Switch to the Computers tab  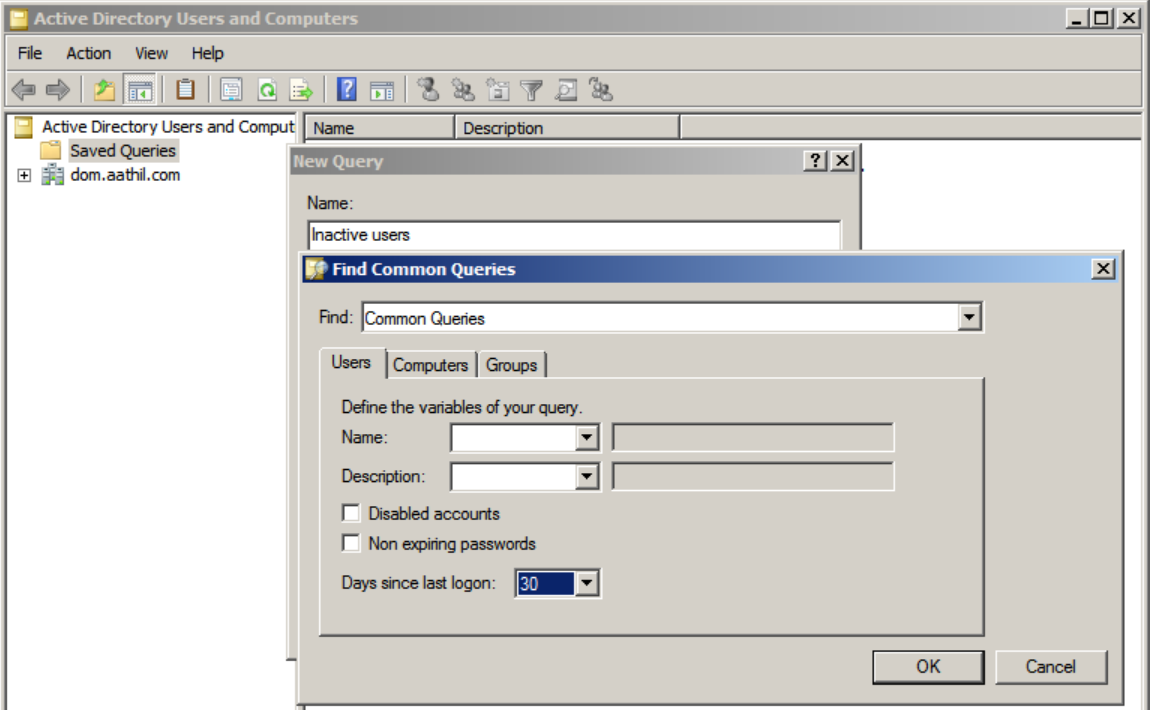coord(431,365)
